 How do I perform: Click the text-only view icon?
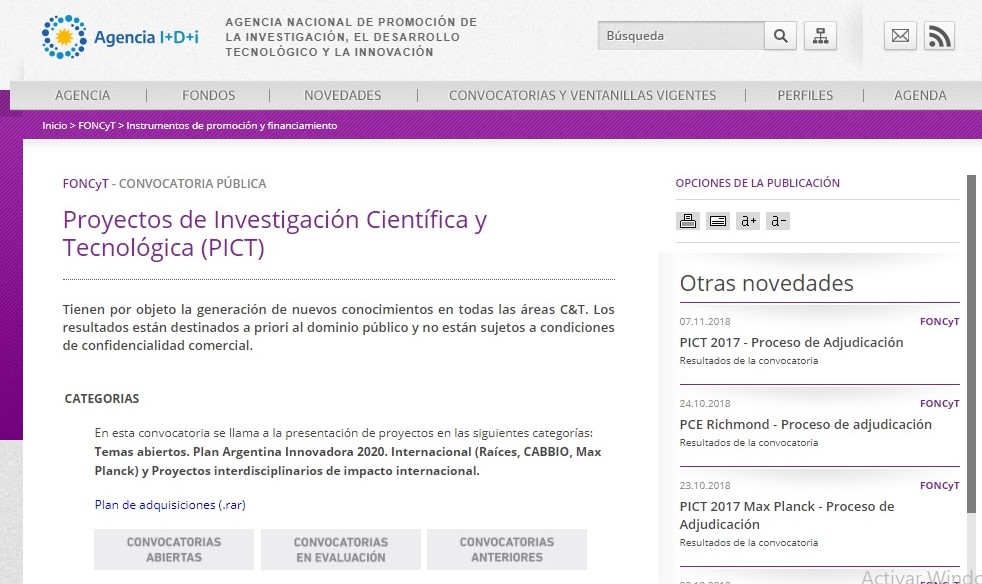718,221
